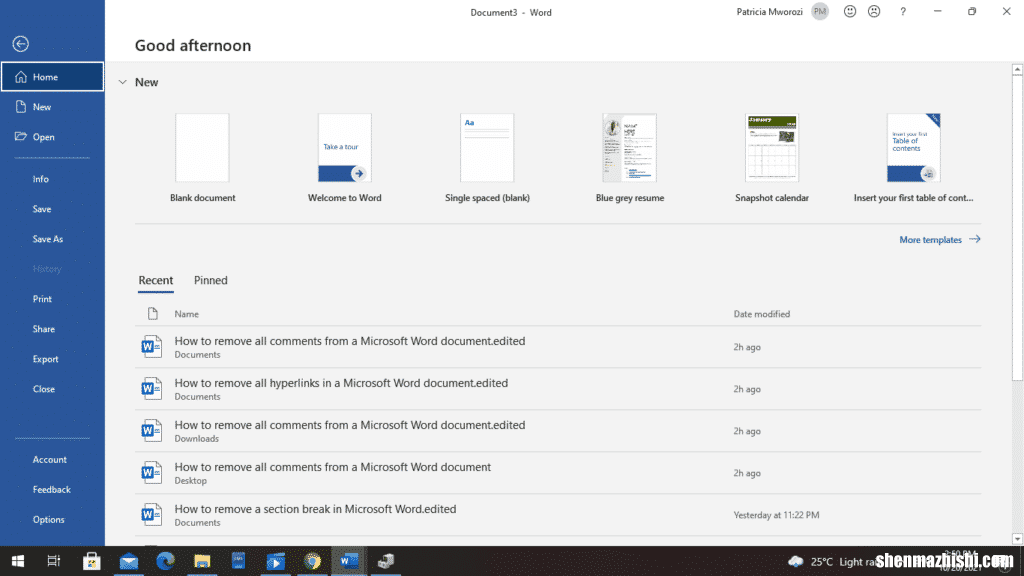
Task: Open Mail app from taskbar
Action: (x=129, y=561)
